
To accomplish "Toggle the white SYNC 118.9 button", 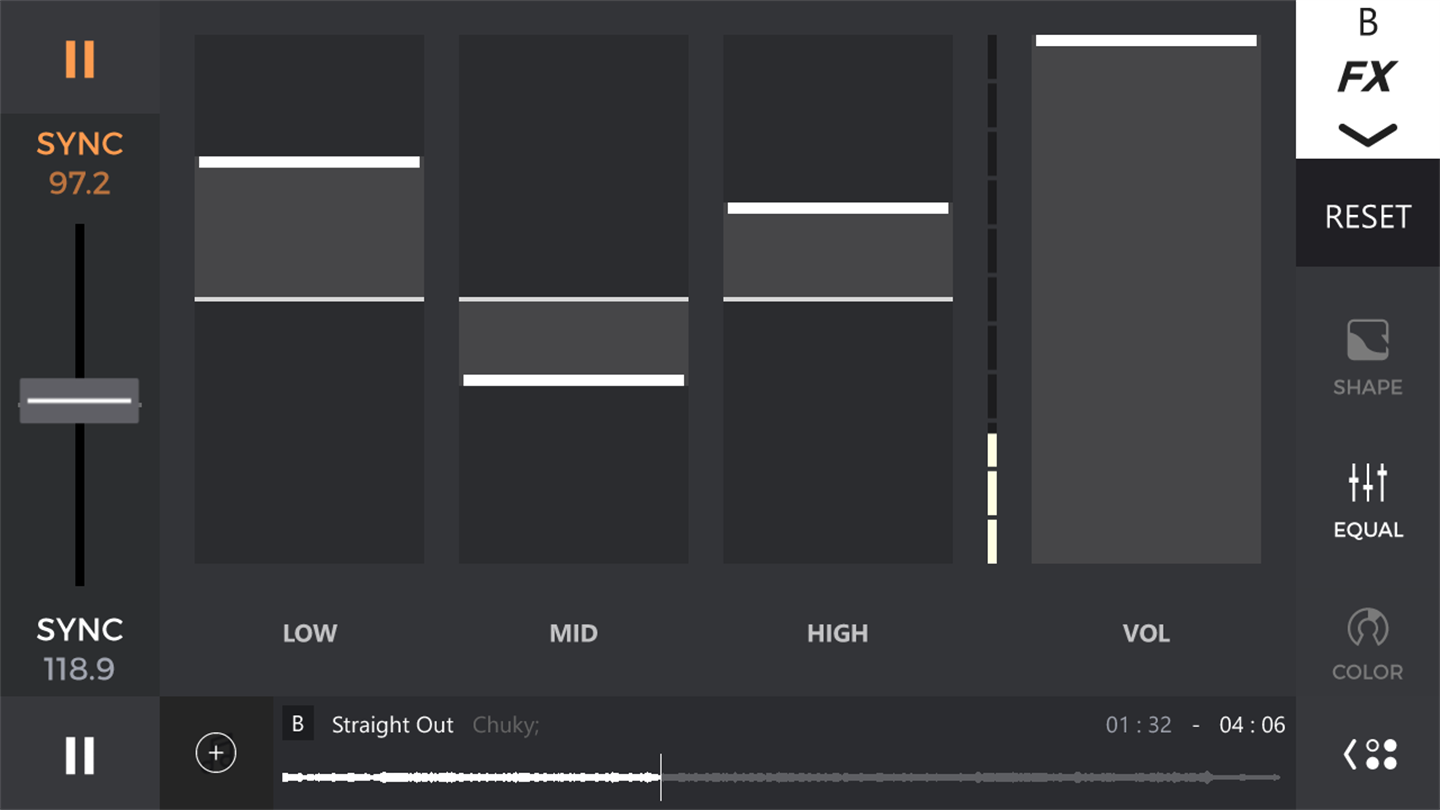I will (x=79, y=648).
